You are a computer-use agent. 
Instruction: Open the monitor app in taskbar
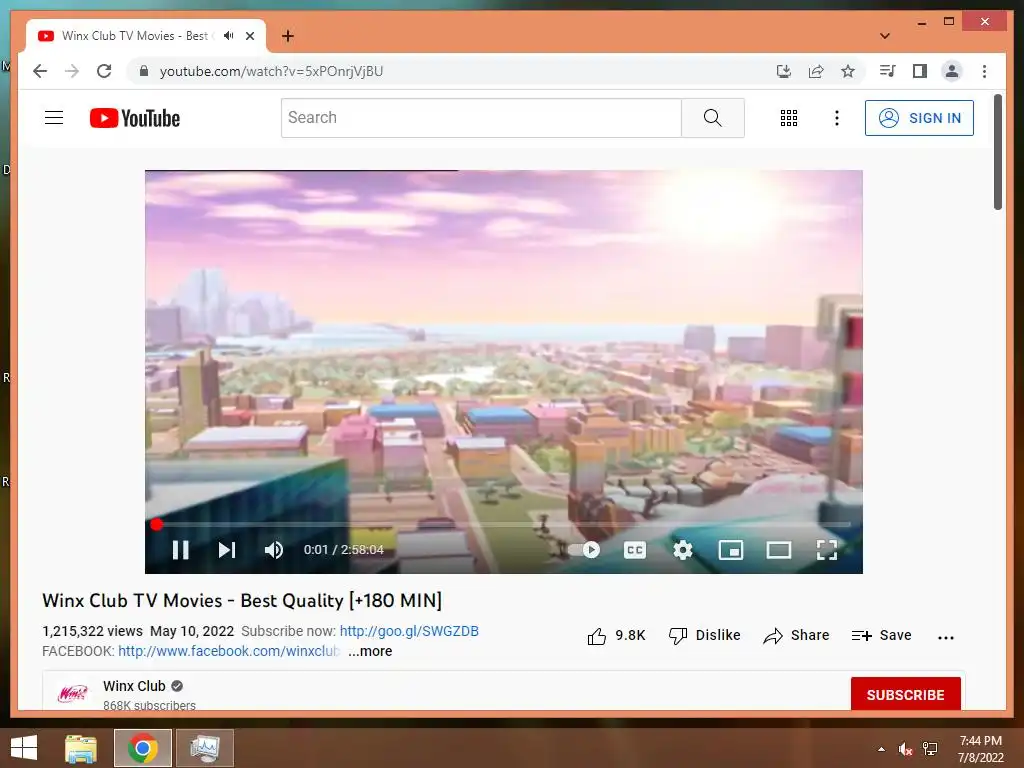(205, 748)
